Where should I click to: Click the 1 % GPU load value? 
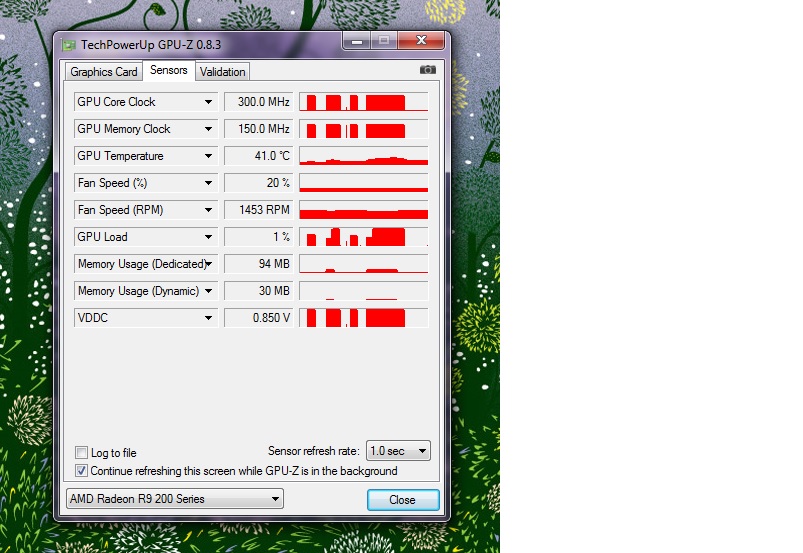[259, 237]
